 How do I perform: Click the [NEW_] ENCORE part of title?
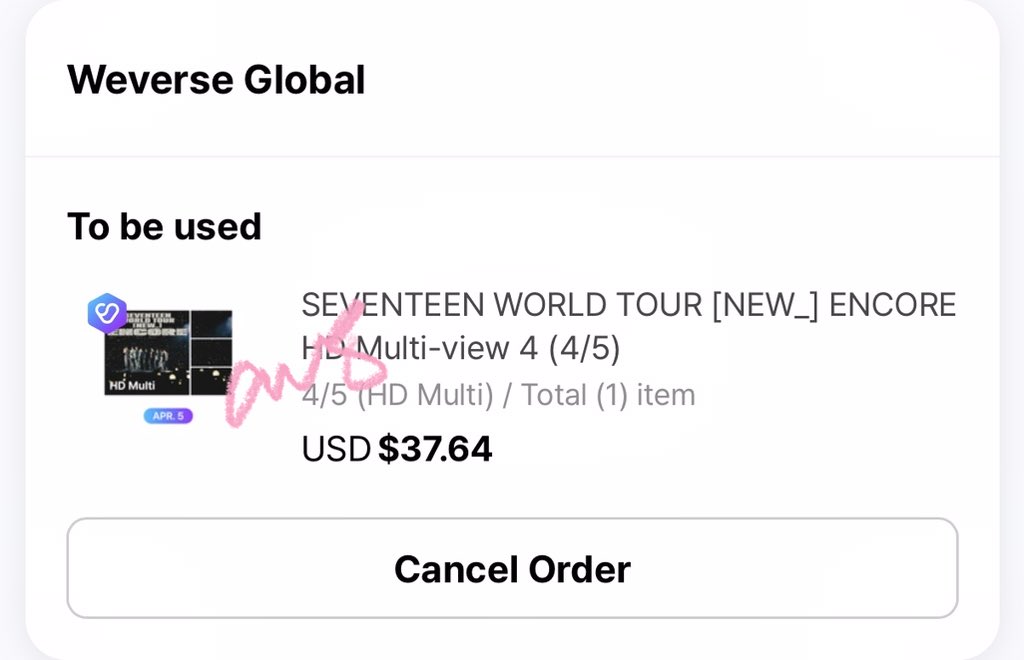click(834, 305)
